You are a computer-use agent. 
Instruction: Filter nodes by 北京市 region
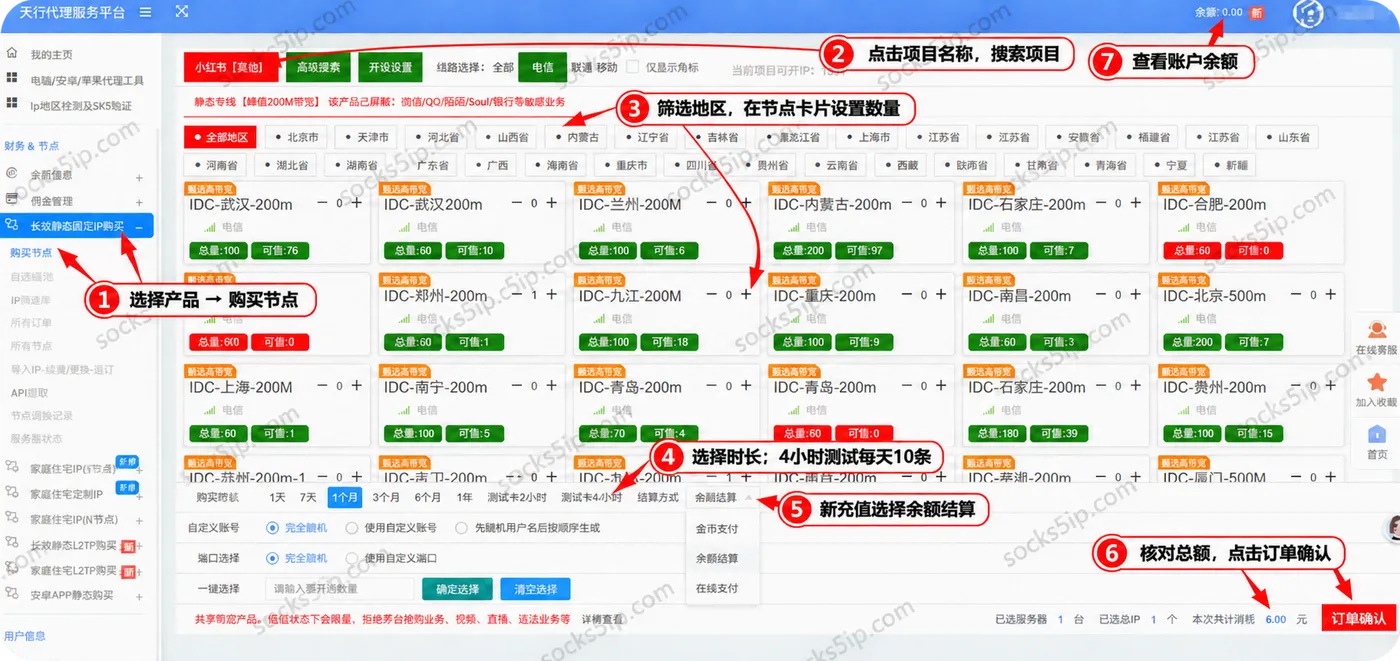(296, 137)
